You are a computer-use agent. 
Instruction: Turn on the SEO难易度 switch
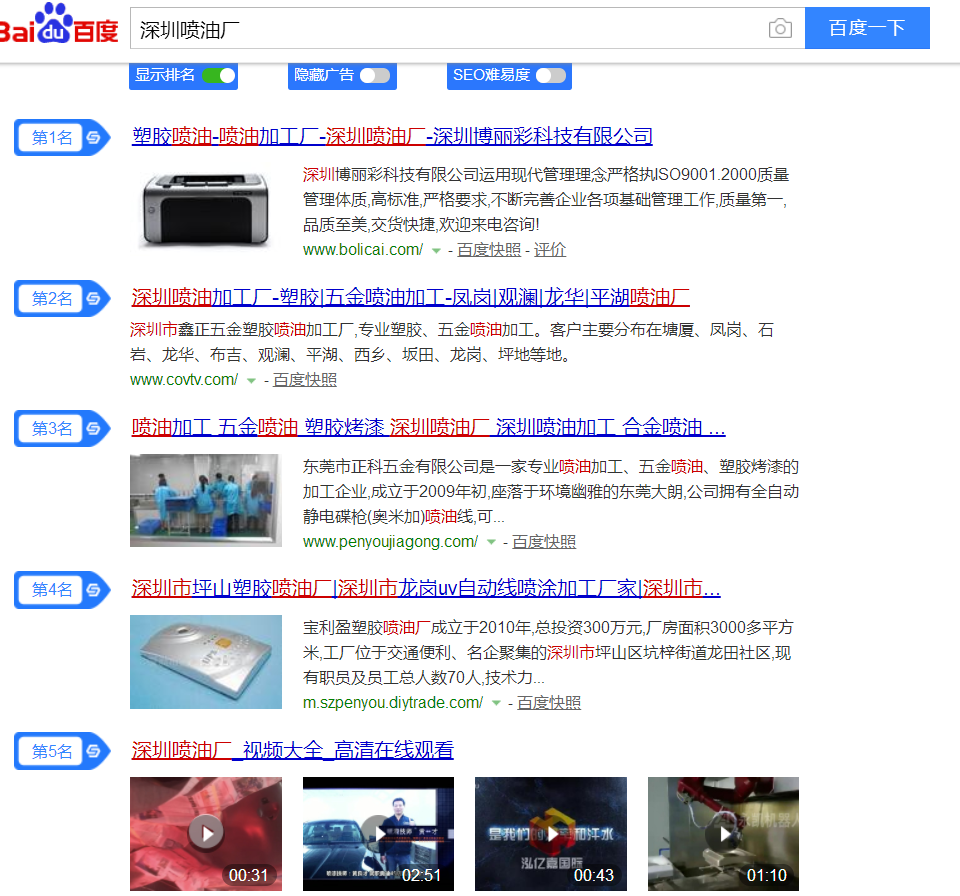[551, 75]
